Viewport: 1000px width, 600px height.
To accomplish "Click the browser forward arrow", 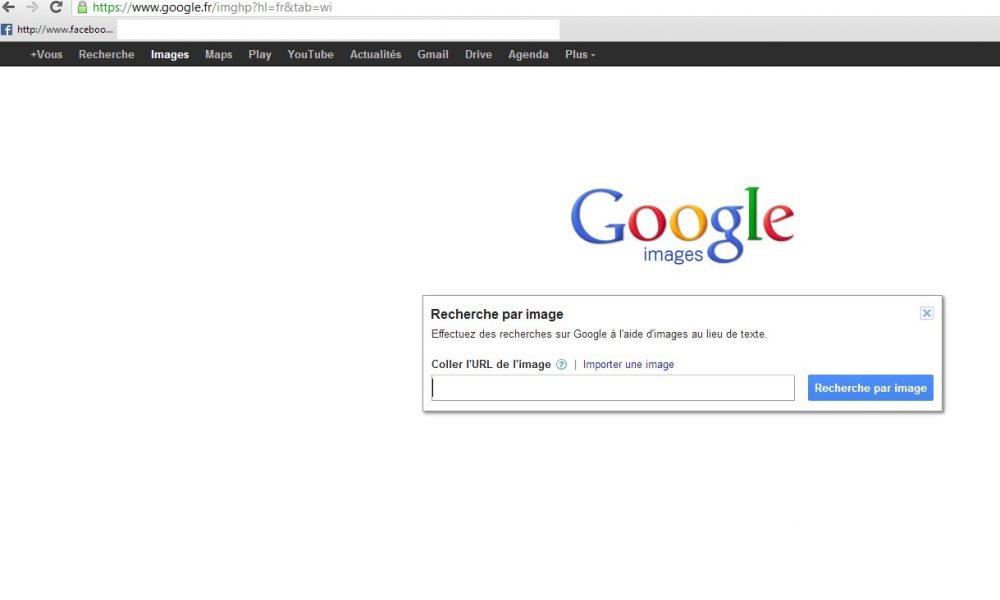I will tap(32, 7).
